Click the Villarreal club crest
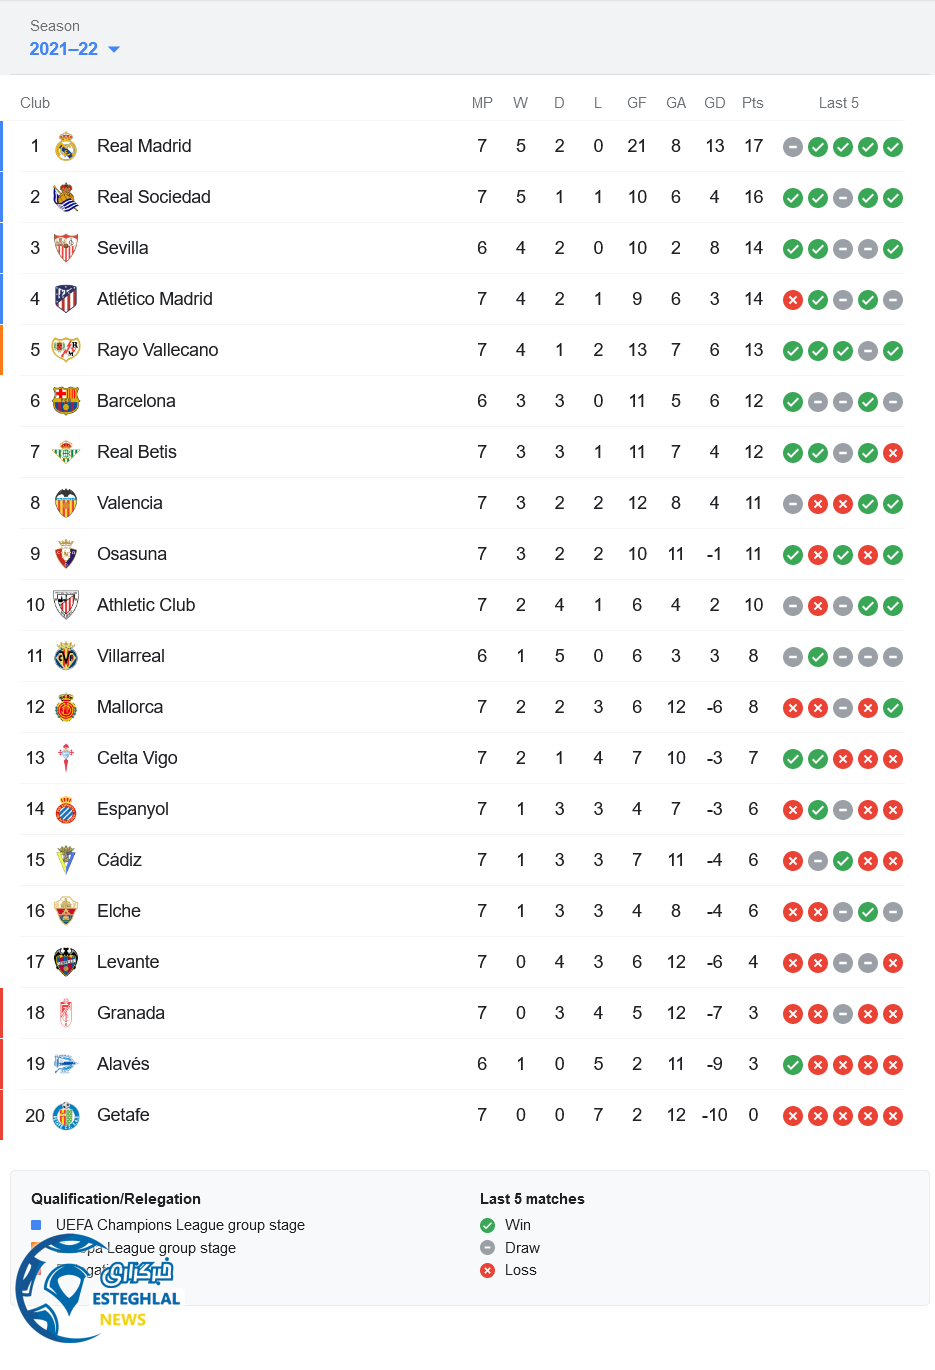 [x=66, y=657]
